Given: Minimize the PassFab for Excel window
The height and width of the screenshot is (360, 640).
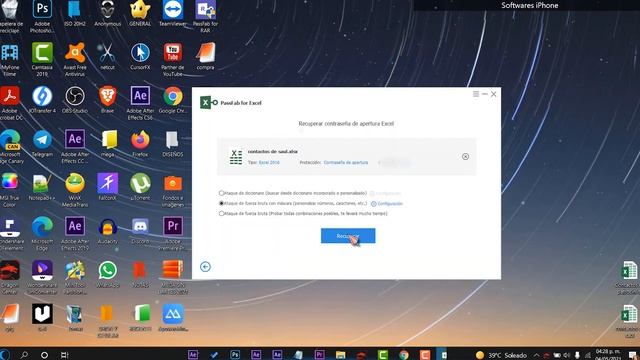Looking at the screenshot, I should click(x=484, y=94).
